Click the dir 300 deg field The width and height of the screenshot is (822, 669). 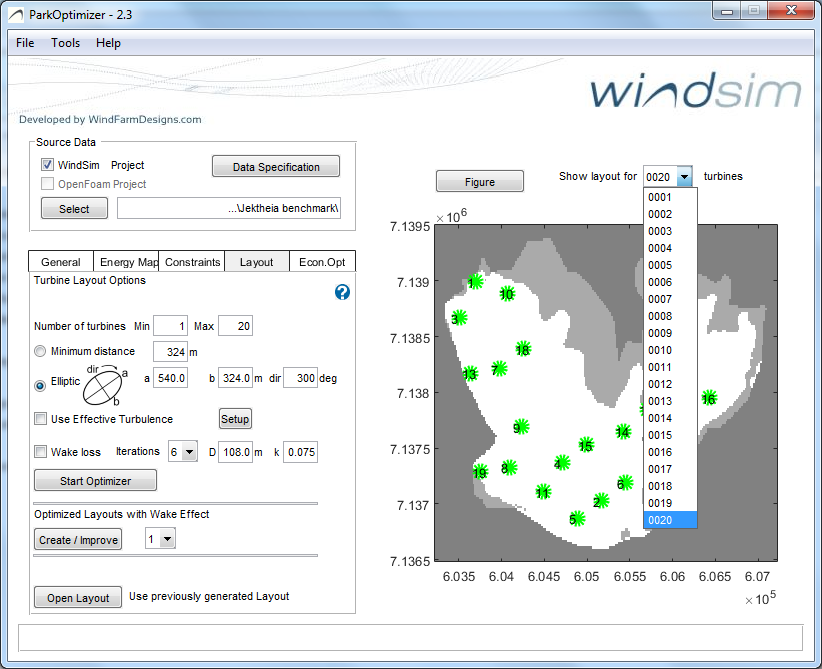[300, 378]
